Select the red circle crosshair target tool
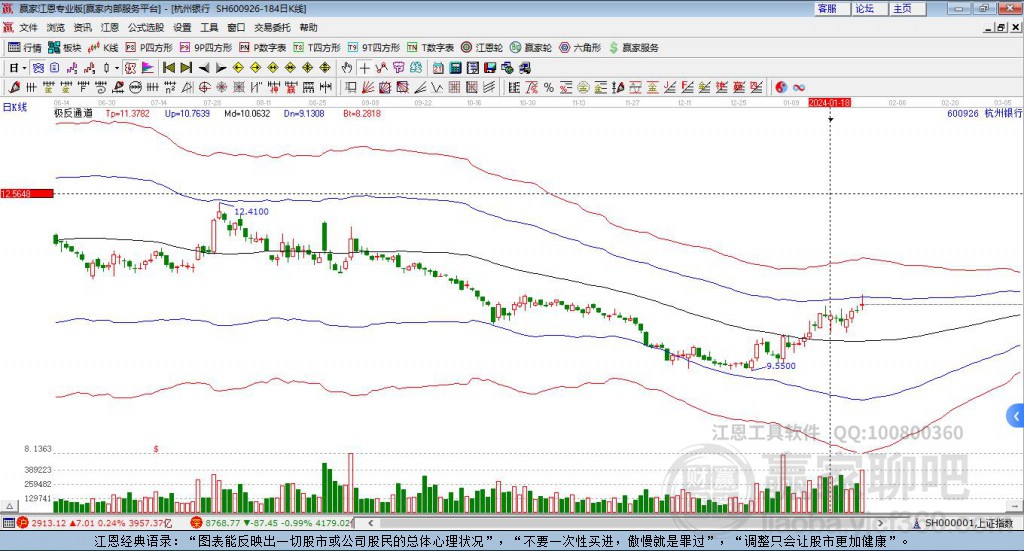The height and width of the screenshot is (551, 1024). [x=204, y=87]
